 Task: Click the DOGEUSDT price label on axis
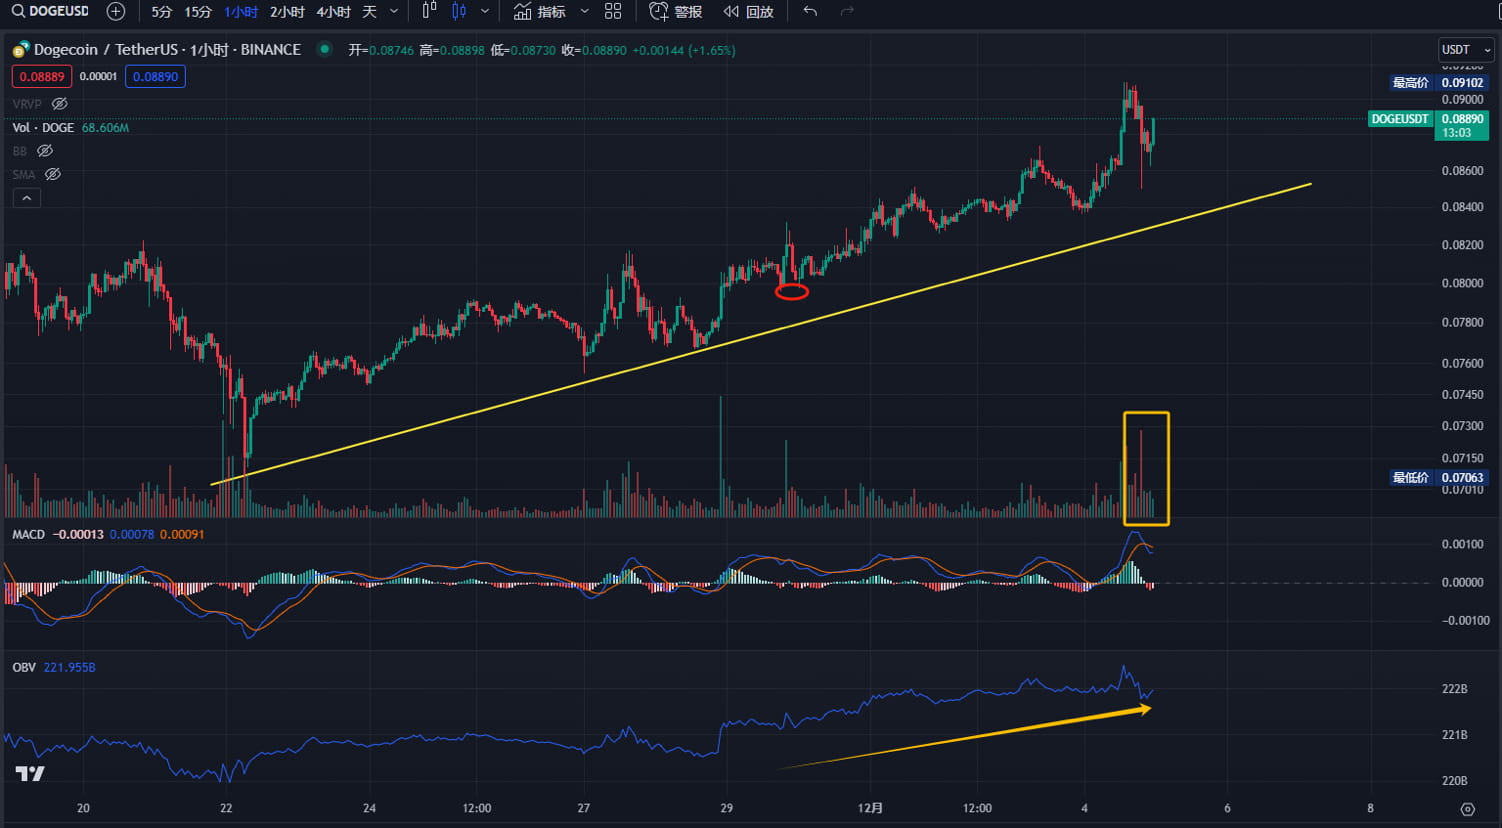point(1400,119)
